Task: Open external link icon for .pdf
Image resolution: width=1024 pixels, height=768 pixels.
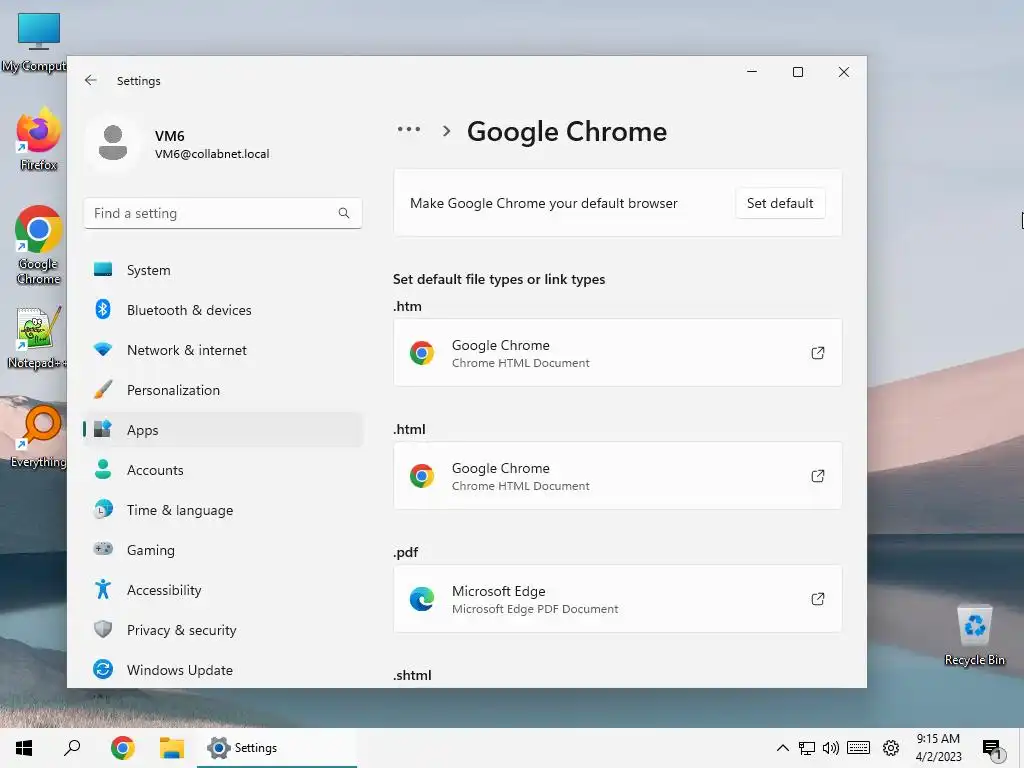Action: (x=817, y=598)
